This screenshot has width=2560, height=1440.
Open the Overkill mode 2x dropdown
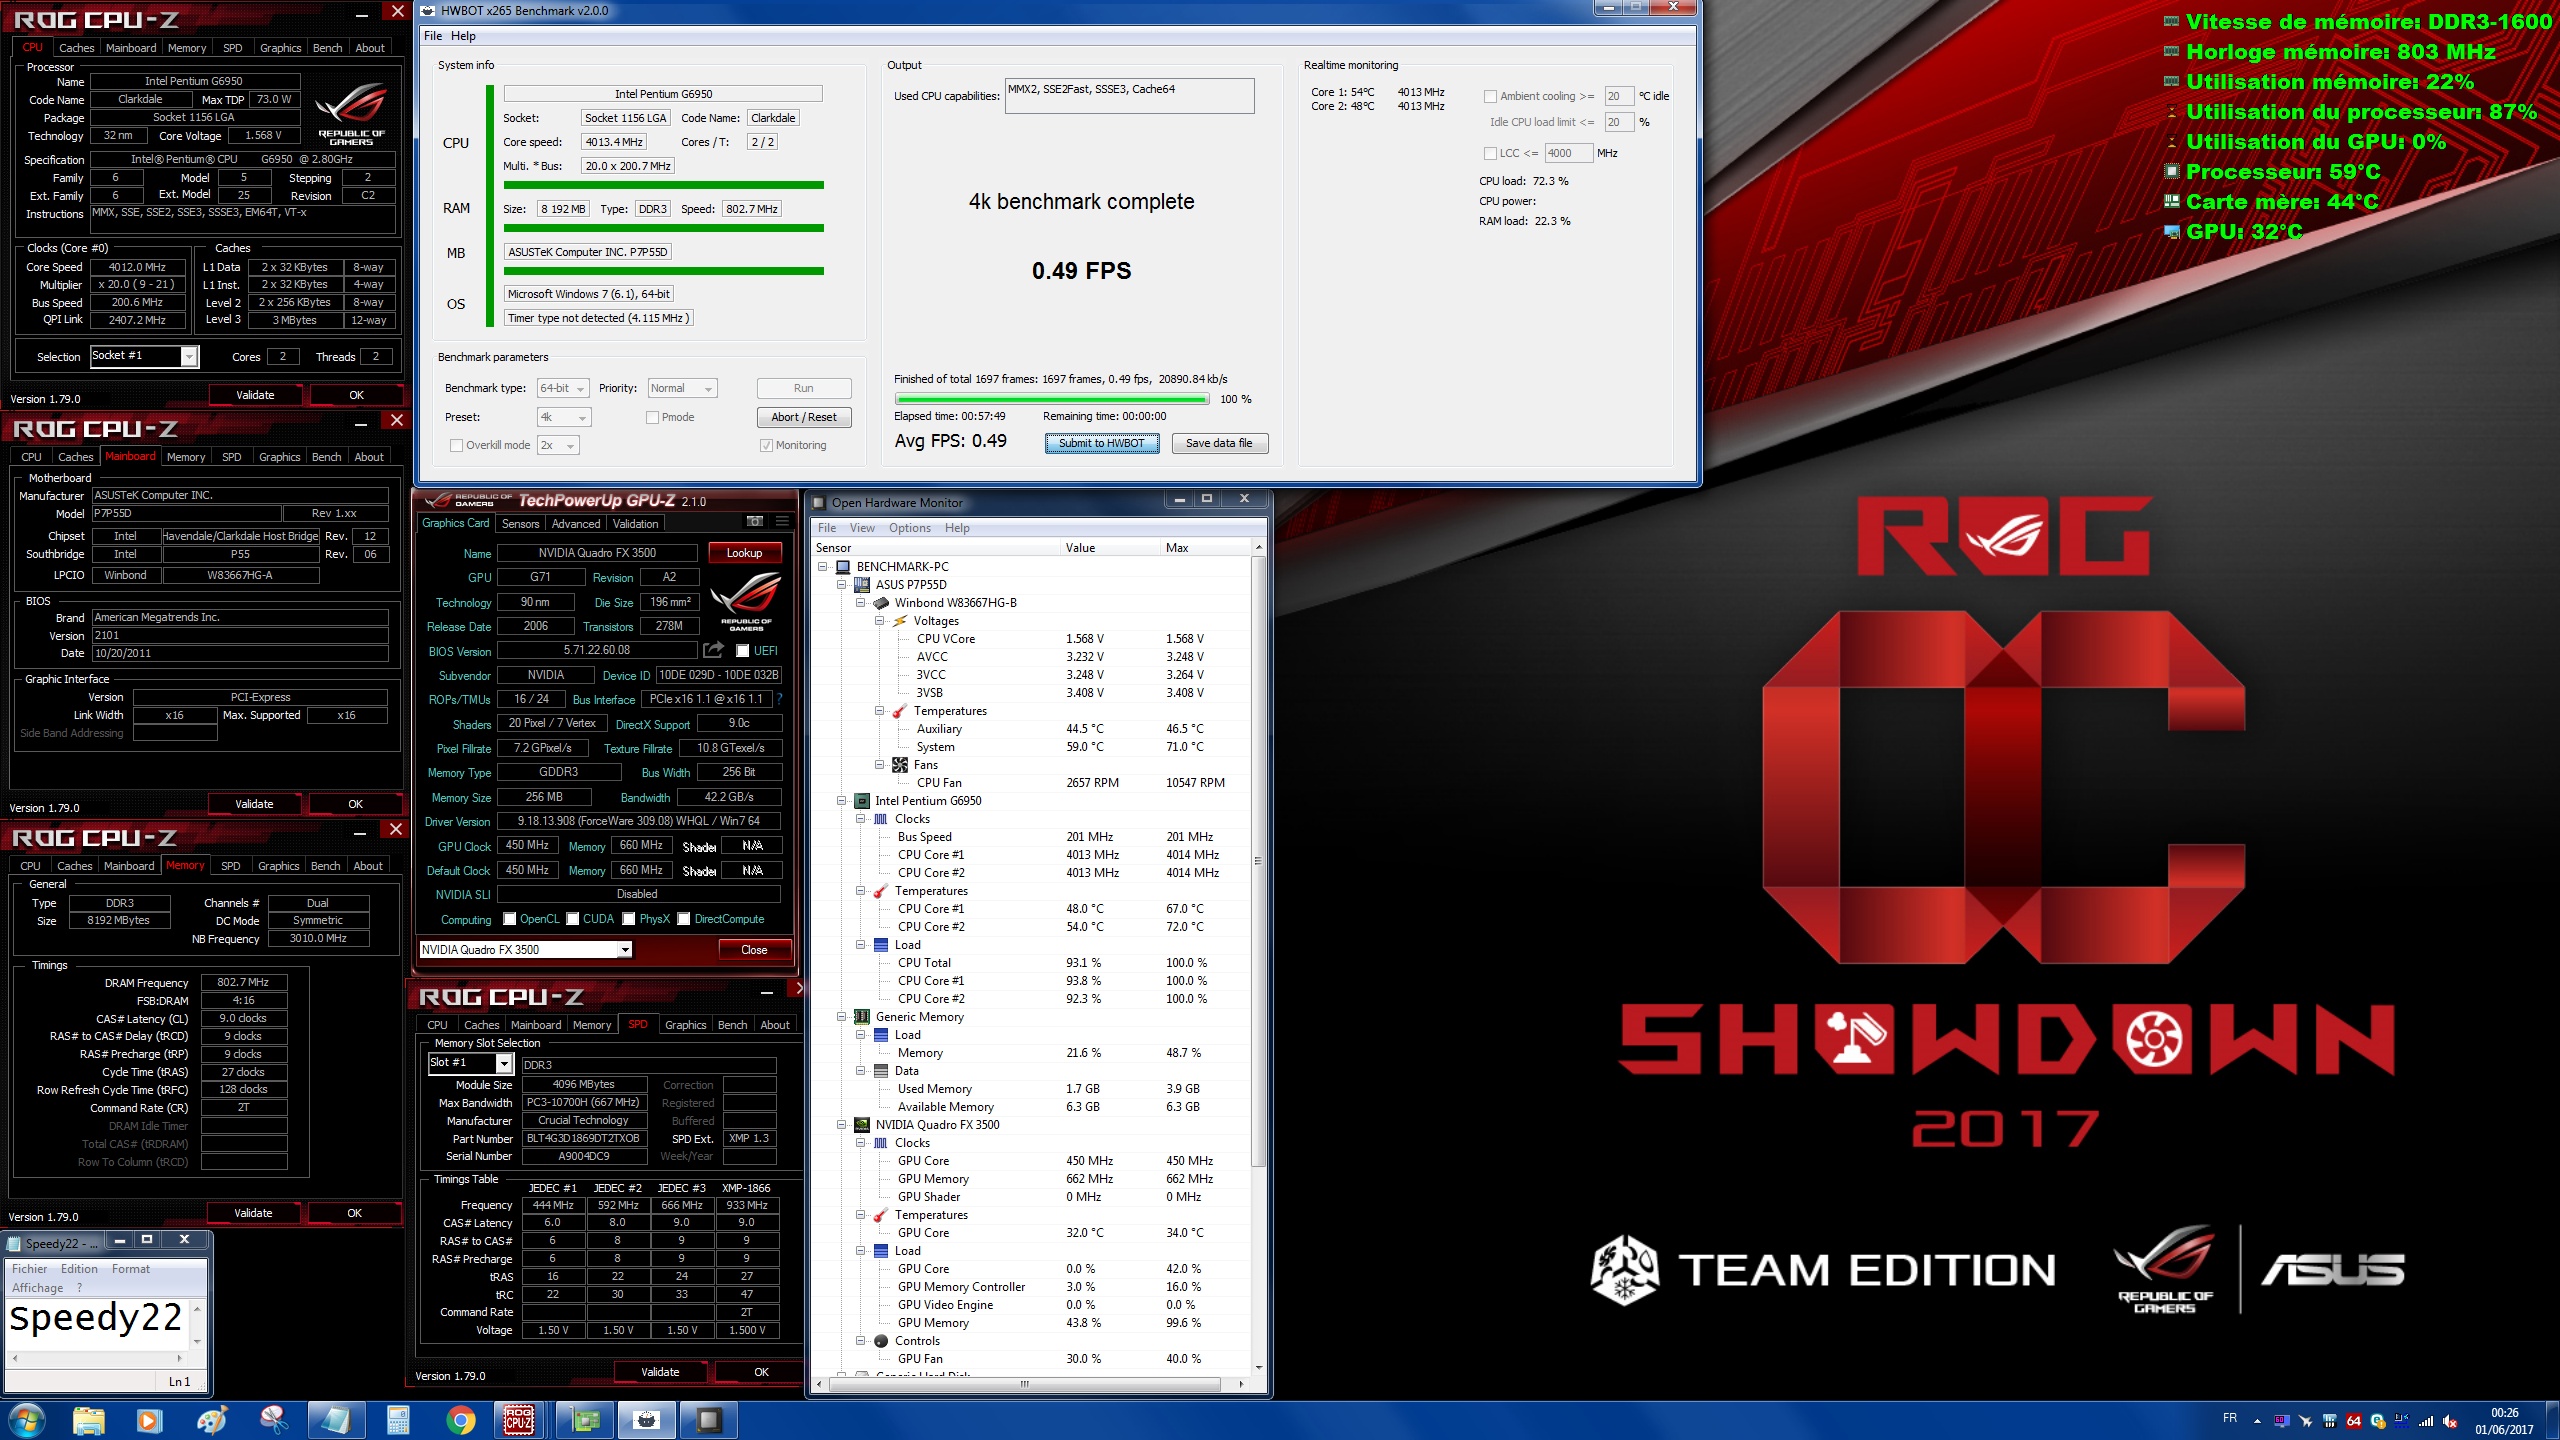coord(558,446)
